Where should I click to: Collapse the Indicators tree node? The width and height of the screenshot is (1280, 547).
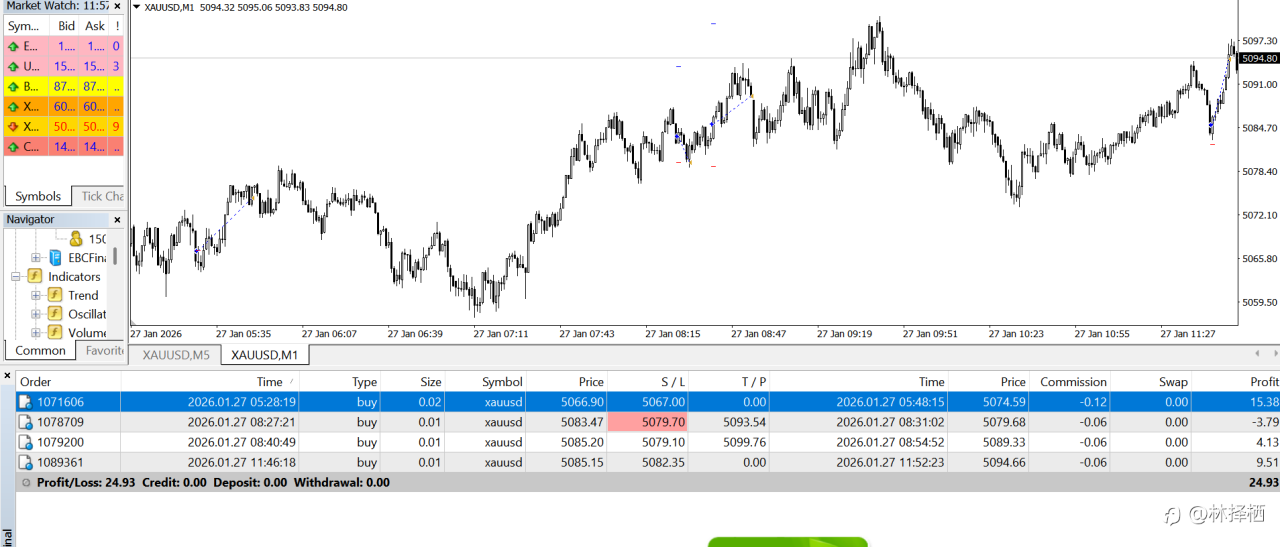click(16, 276)
